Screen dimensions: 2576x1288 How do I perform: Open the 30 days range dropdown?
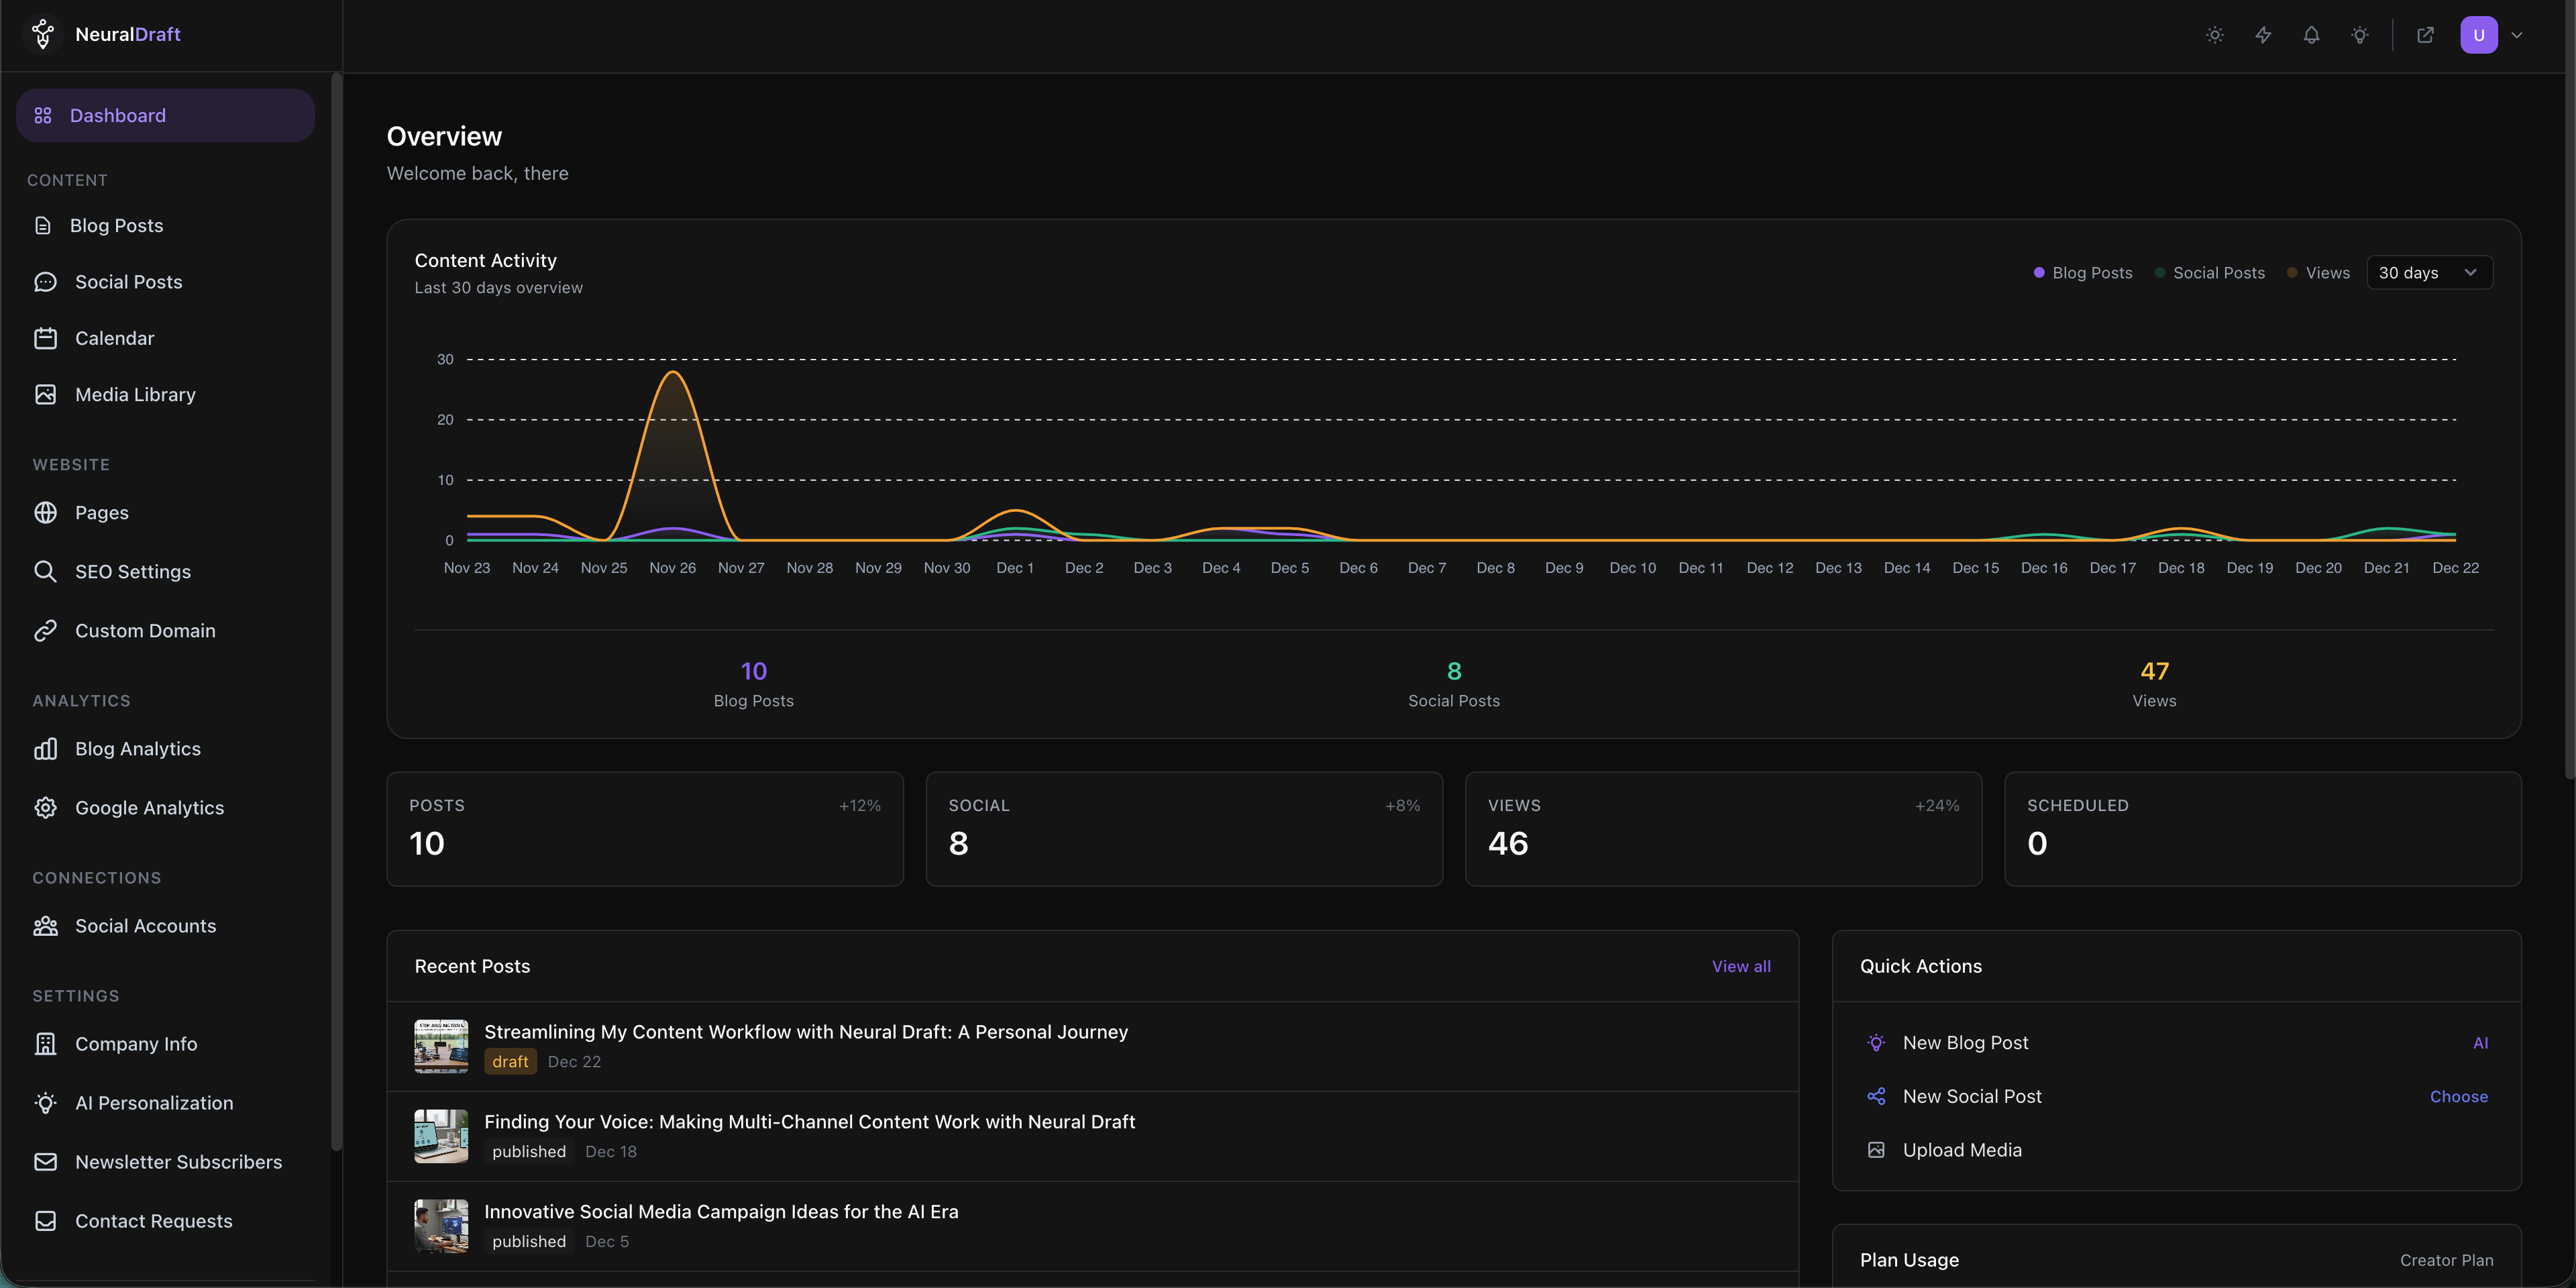click(2429, 273)
